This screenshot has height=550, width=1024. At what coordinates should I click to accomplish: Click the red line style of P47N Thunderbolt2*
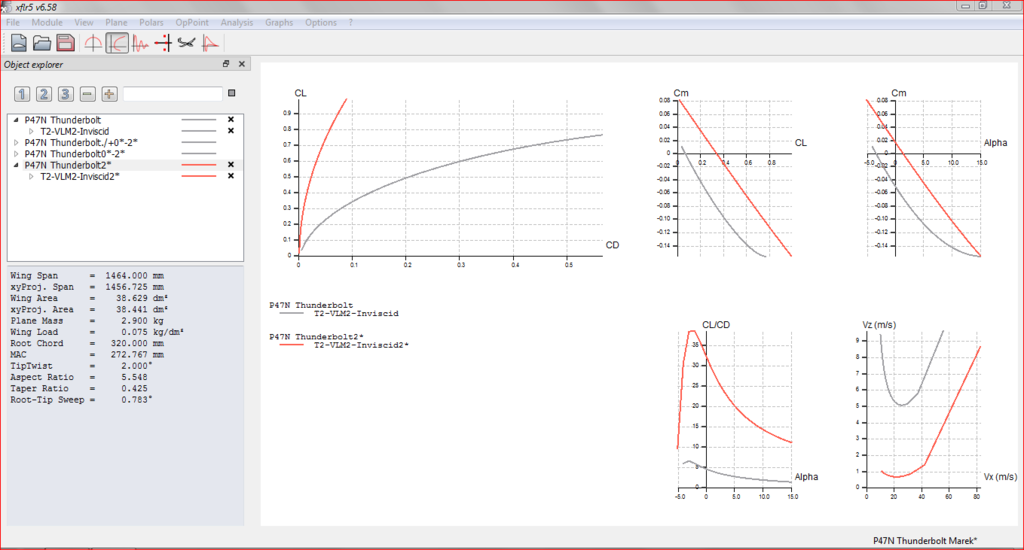(199, 165)
